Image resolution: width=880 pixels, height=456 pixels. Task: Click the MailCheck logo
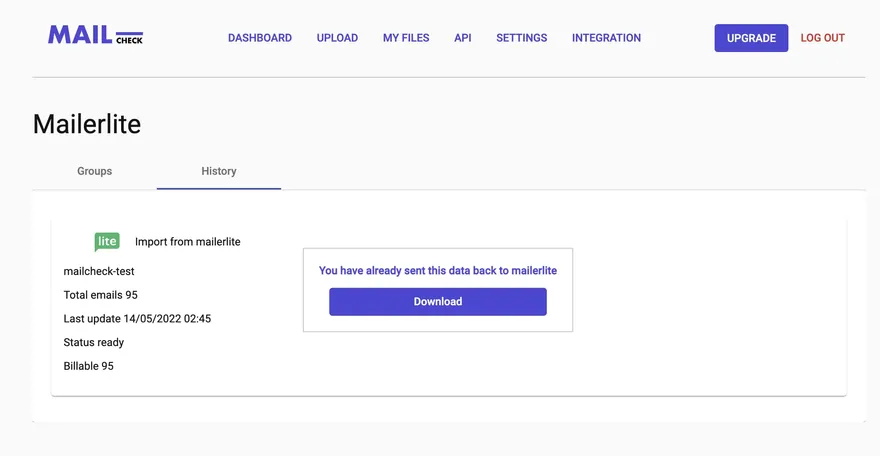(95, 35)
